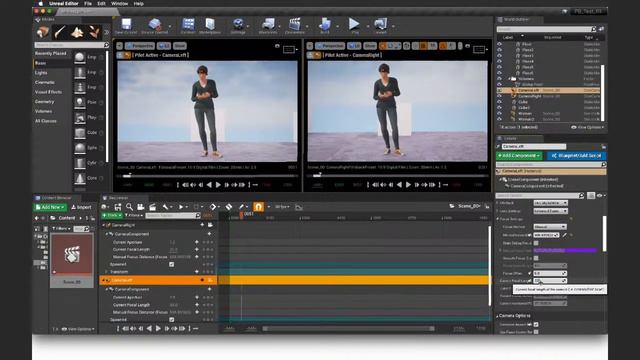Toggle the Spawned checkbox under CameraRight
This screenshot has width=640, height=360.
pyautogui.click(x=171, y=264)
